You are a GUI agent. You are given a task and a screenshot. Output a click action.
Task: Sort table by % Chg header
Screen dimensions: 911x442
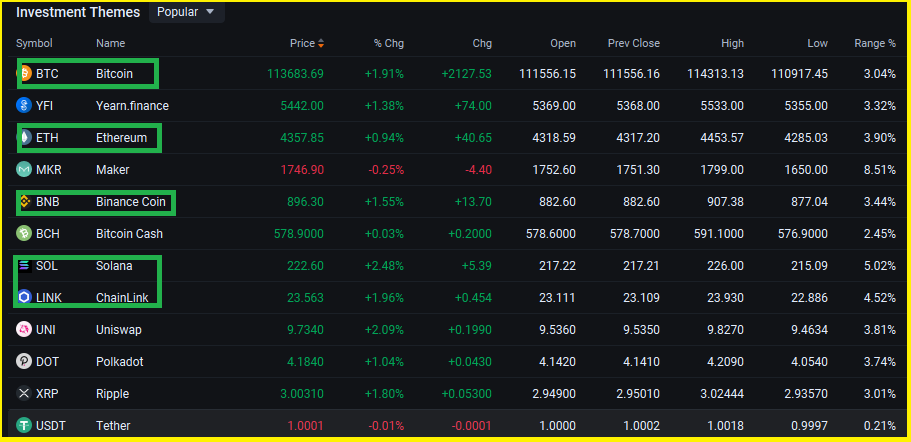coord(388,44)
